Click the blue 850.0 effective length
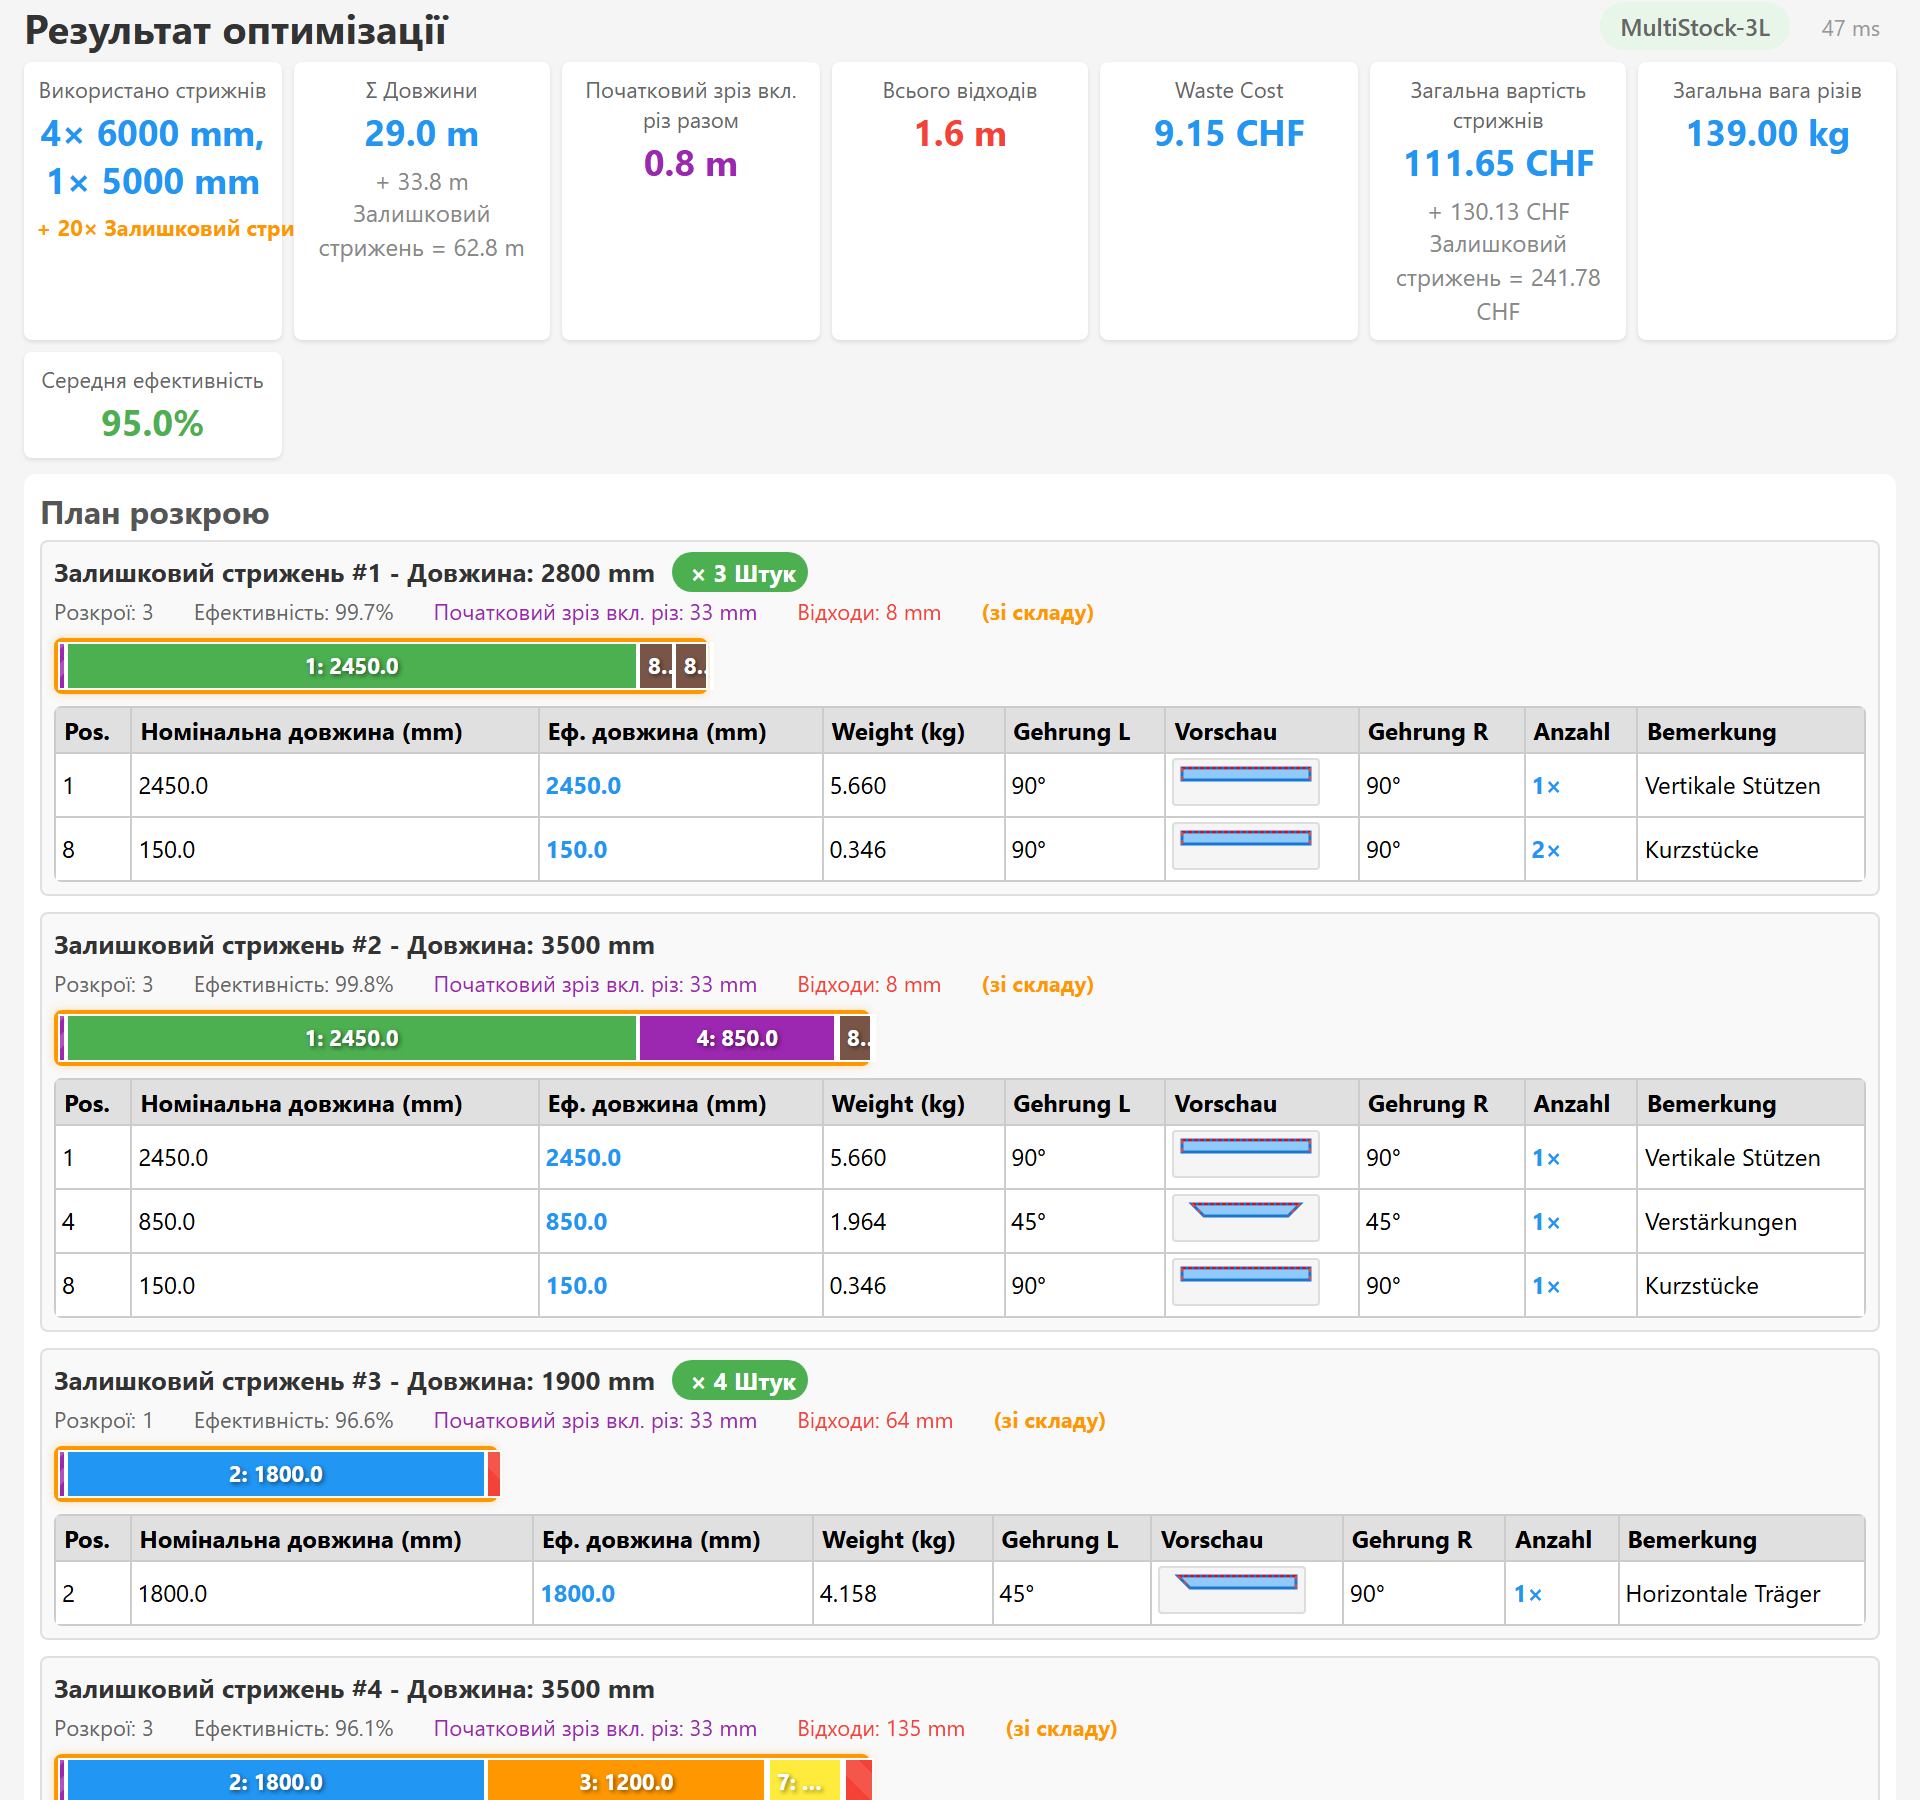The height and width of the screenshot is (1800, 1920). point(576,1222)
